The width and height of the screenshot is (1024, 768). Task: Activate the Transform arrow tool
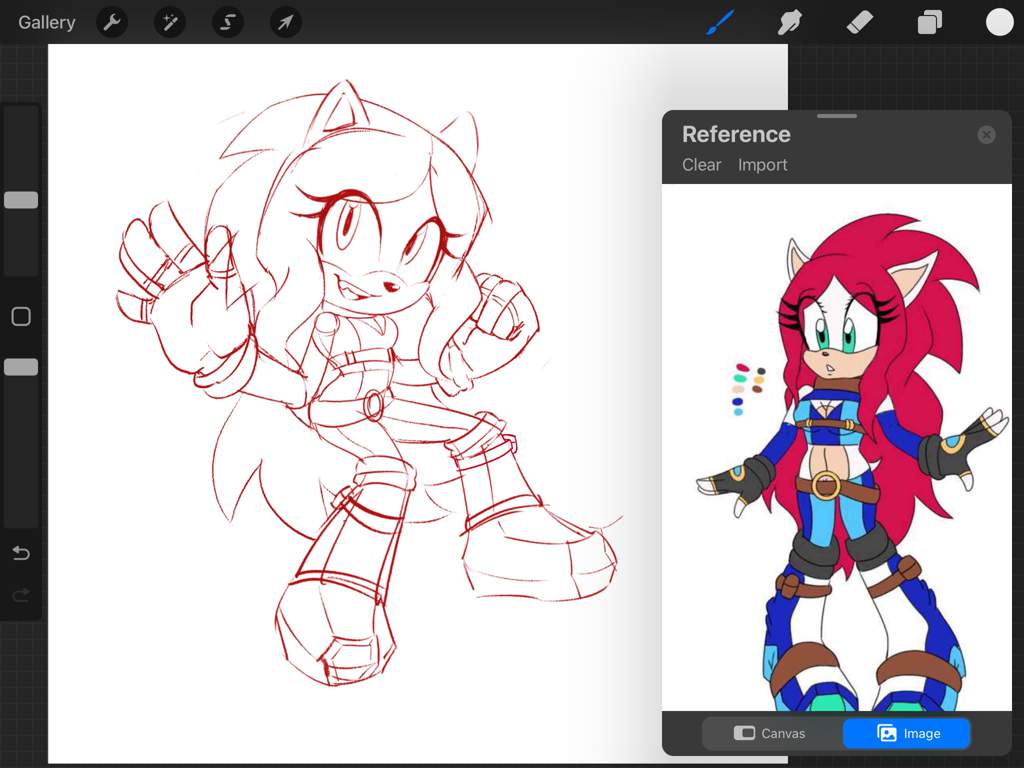(286, 22)
